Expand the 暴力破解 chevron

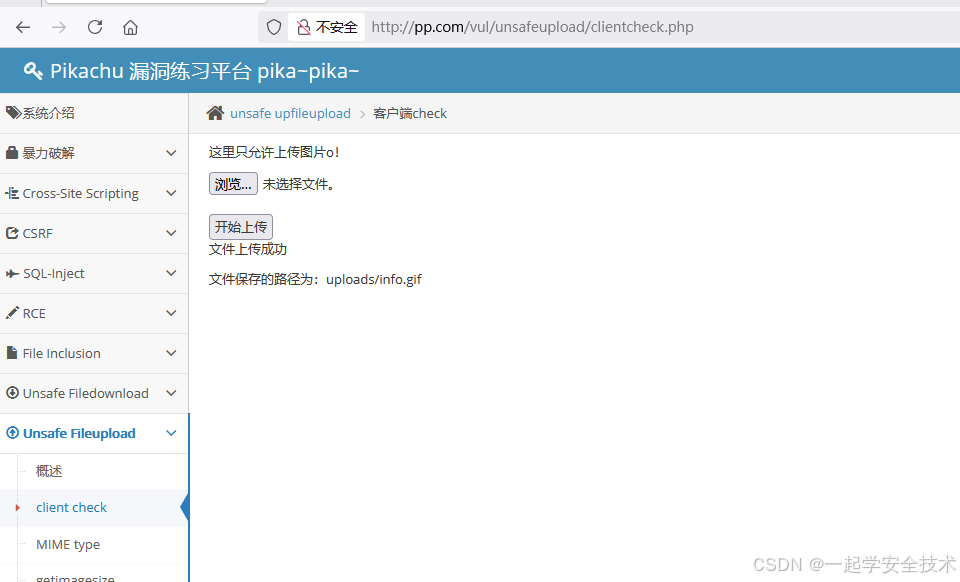tap(171, 153)
